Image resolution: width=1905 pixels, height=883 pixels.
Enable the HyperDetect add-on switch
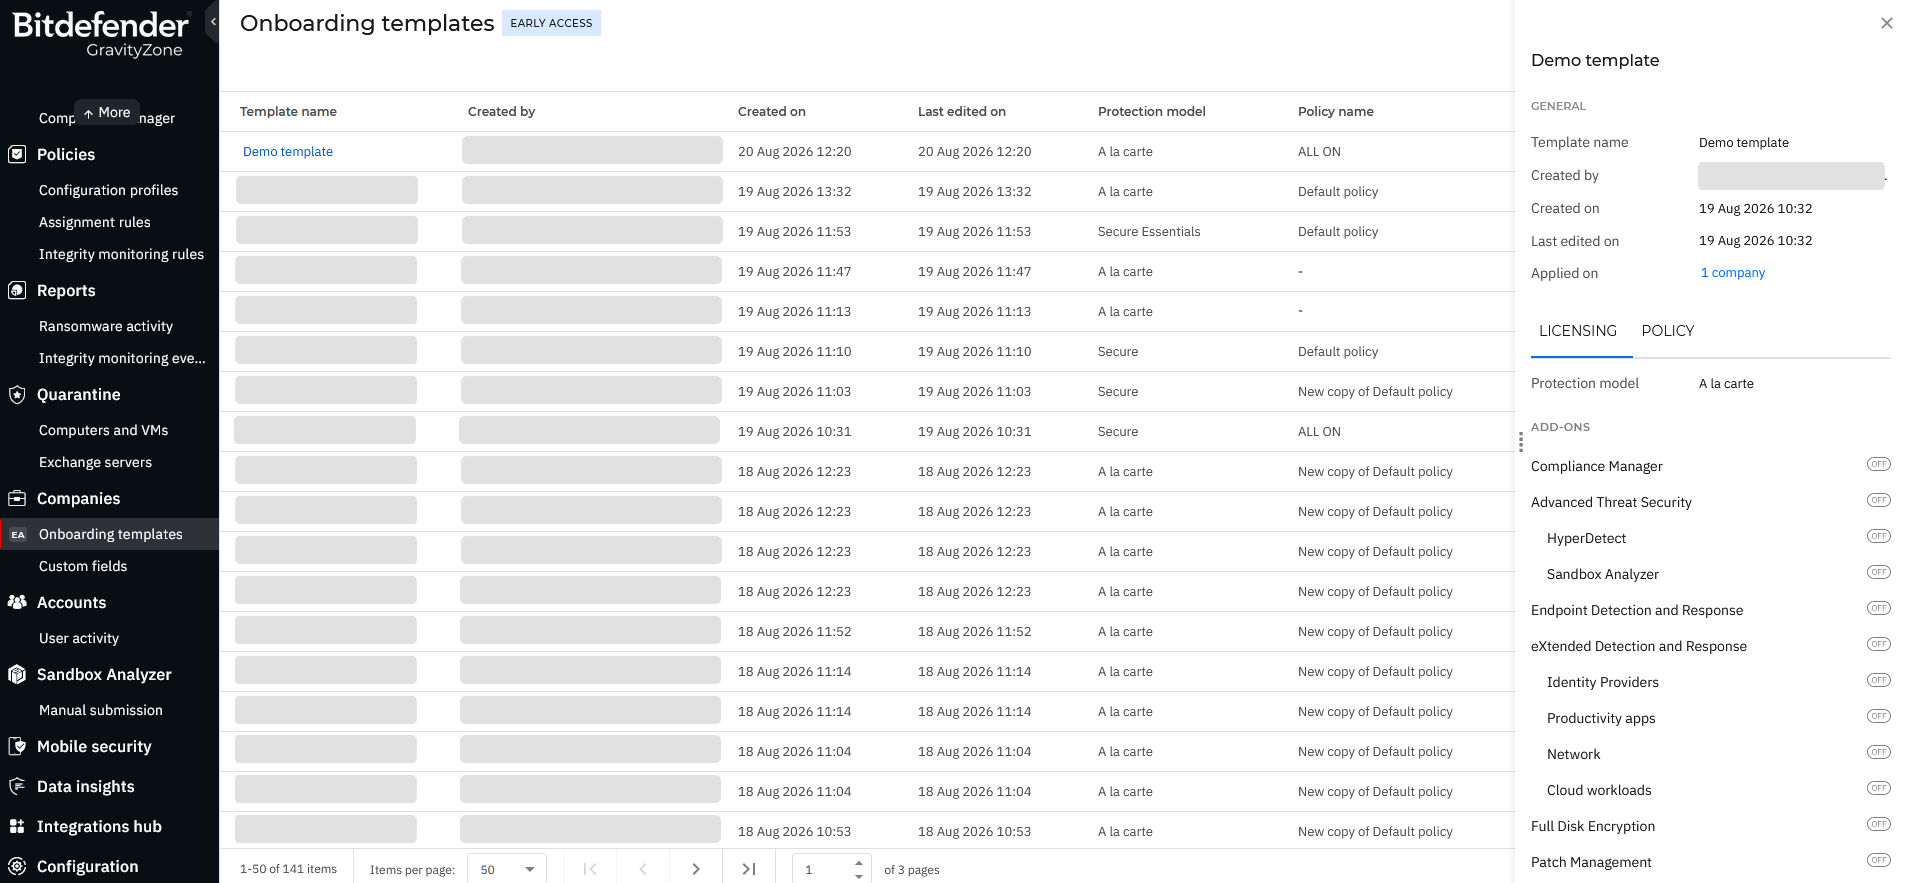pos(1879,536)
